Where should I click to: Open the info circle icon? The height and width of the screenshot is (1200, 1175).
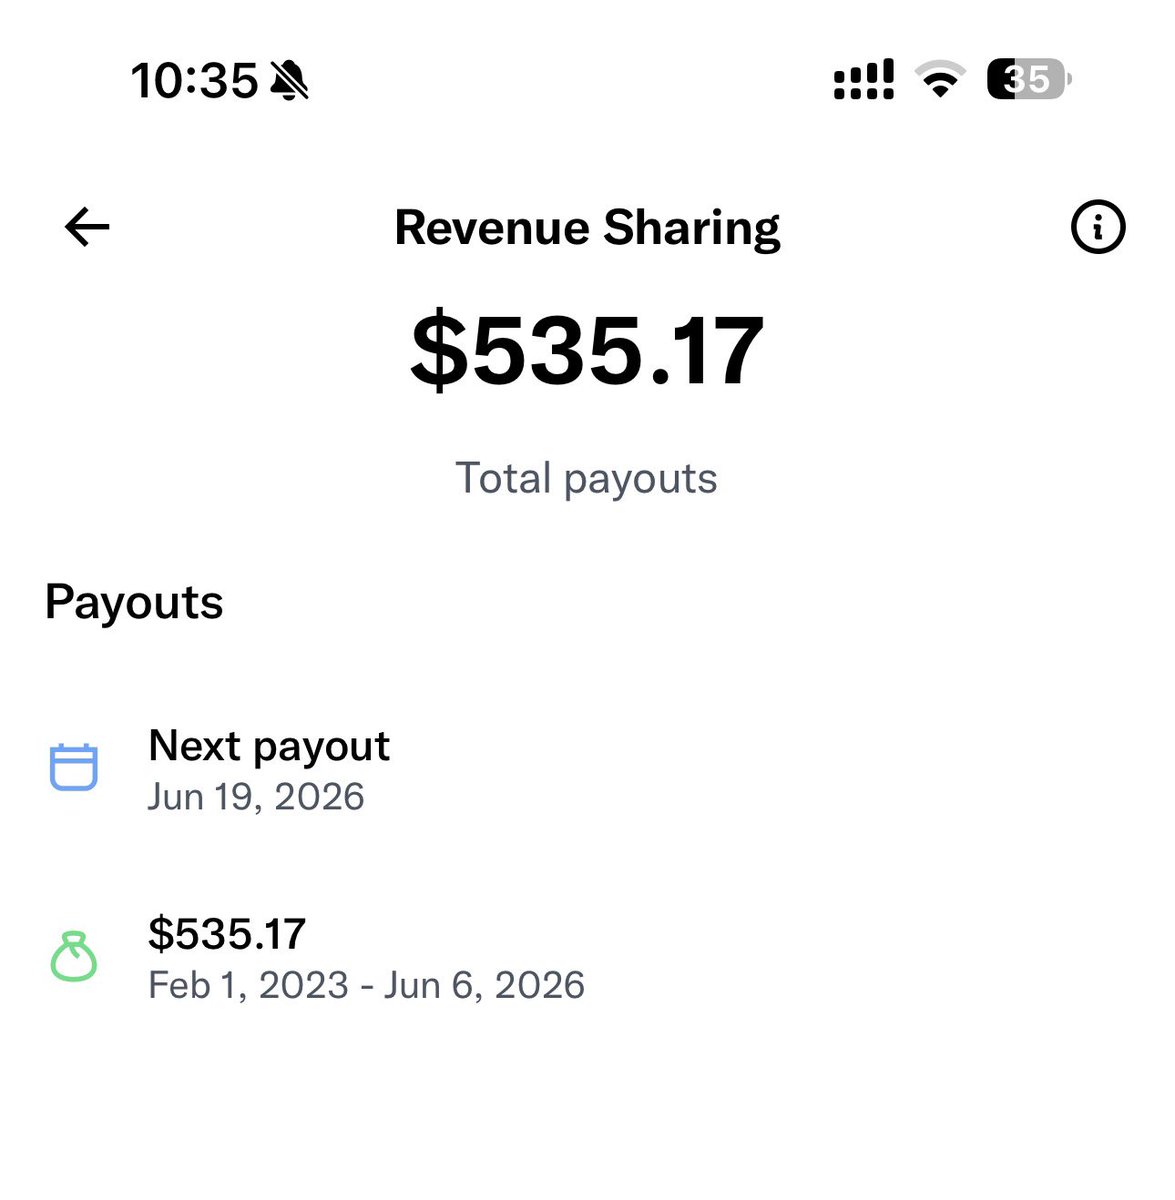click(x=1098, y=227)
